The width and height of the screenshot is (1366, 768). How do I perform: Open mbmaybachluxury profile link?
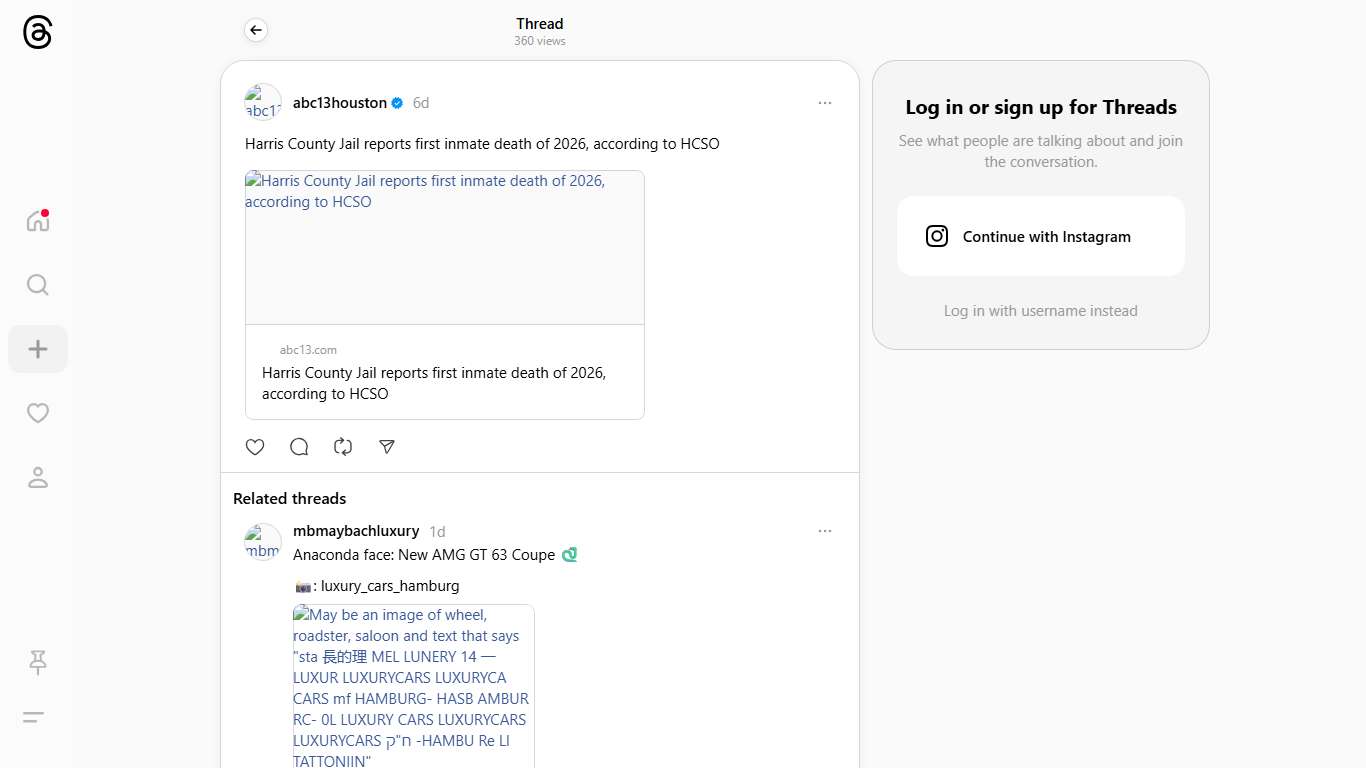[356, 531]
